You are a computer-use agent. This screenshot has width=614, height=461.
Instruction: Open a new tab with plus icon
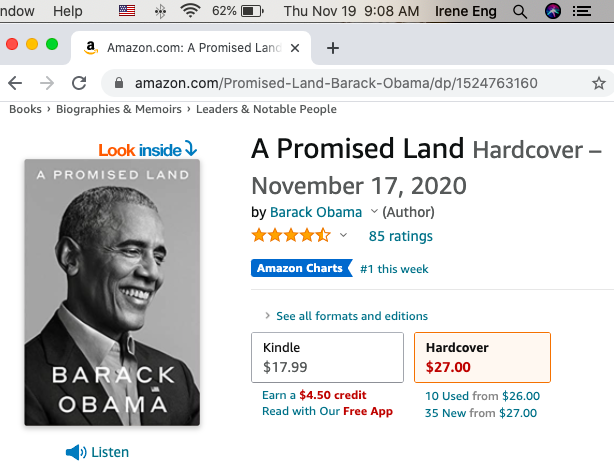(x=333, y=48)
